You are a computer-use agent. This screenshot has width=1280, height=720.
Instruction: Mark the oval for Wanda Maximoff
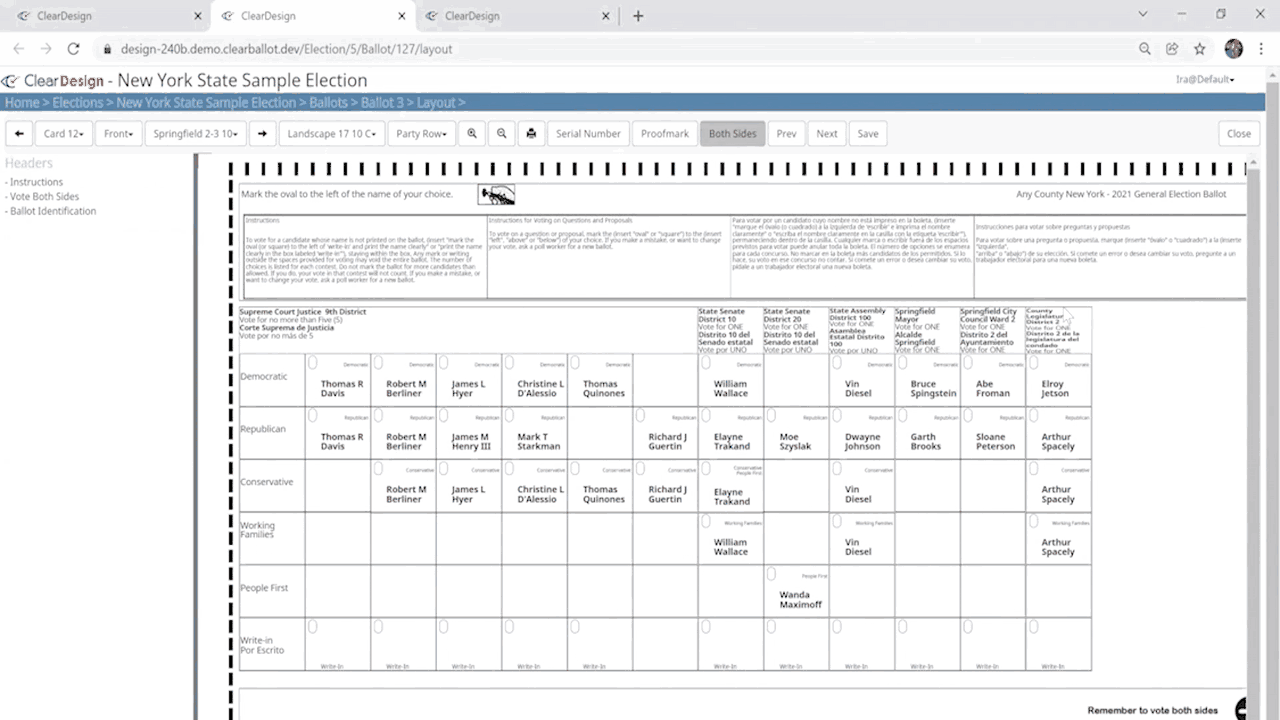[x=771, y=574]
